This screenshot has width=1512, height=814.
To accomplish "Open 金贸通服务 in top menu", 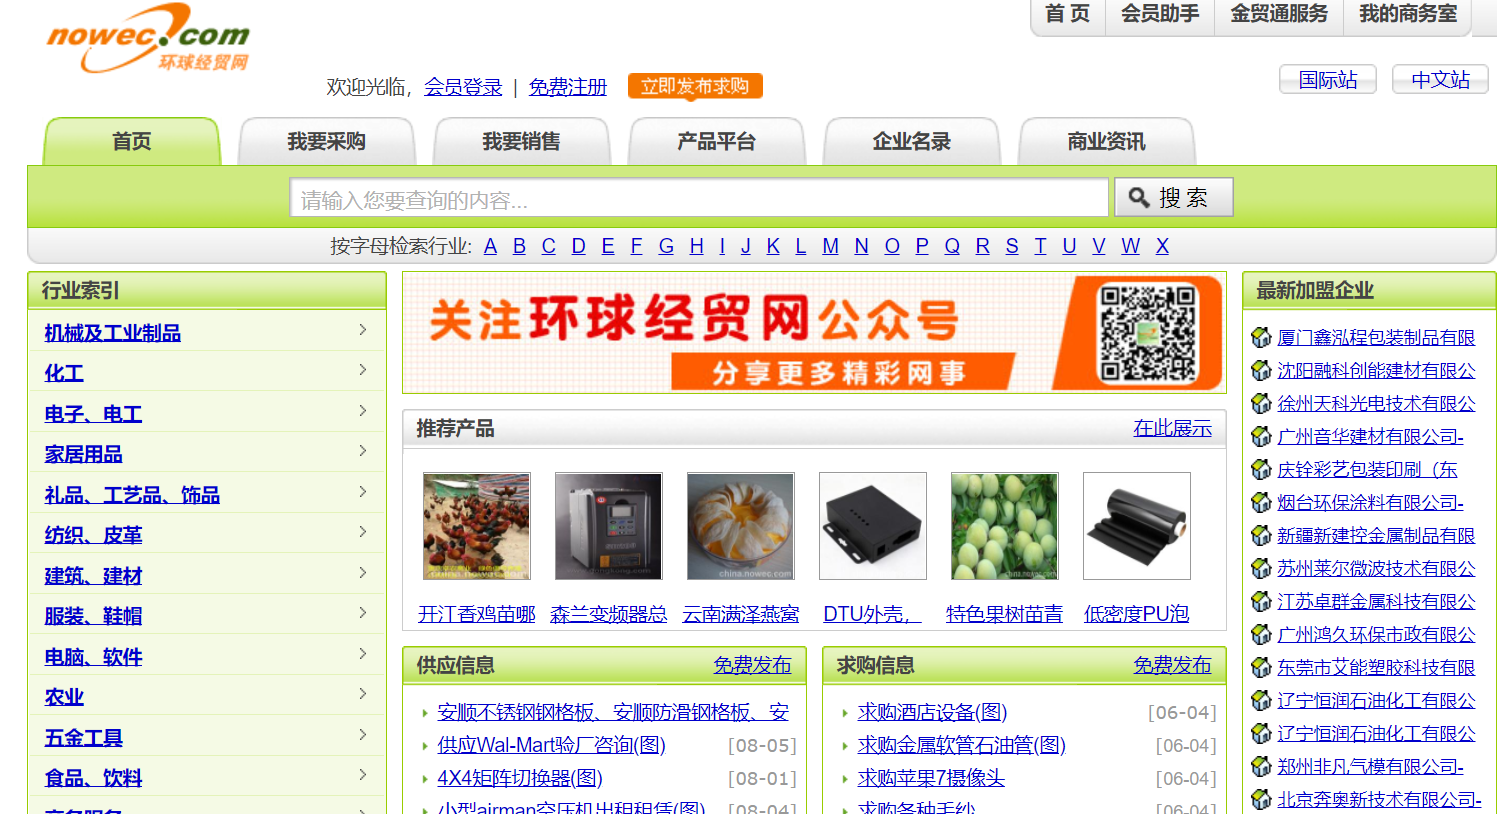I will [x=1278, y=14].
